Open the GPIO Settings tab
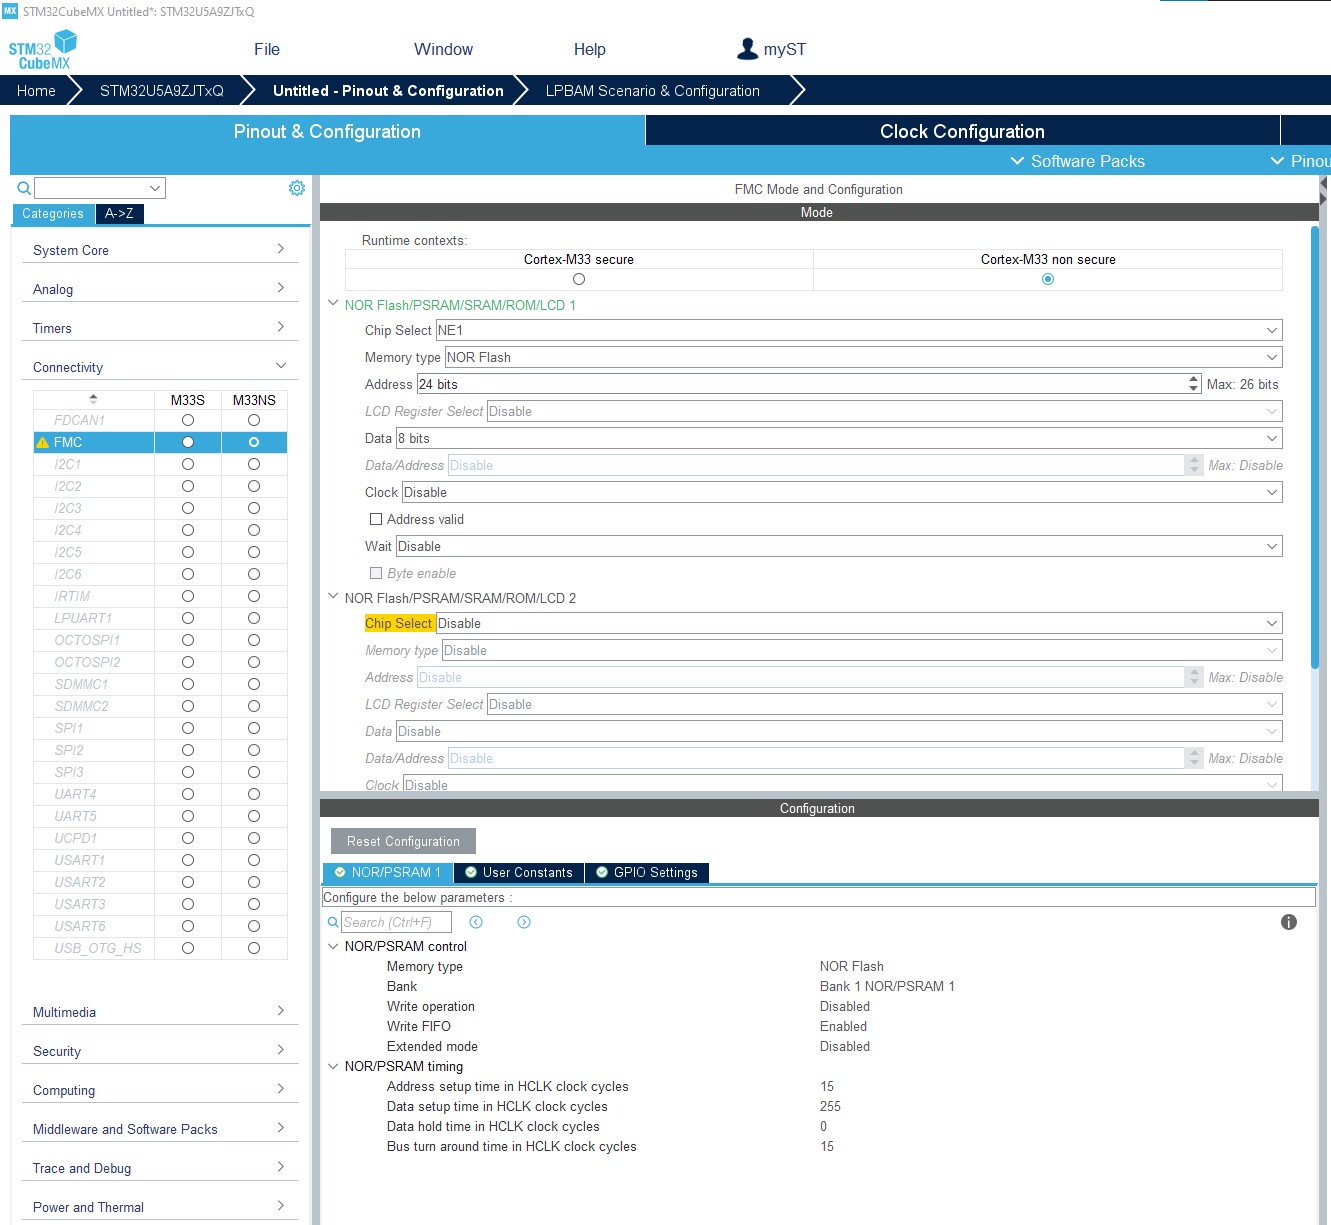 [647, 872]
